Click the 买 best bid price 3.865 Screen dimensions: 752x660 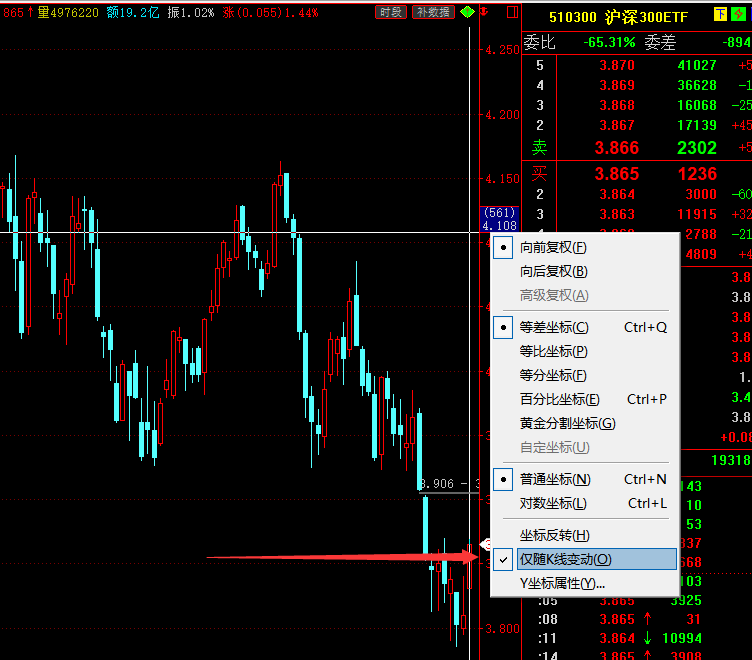click(x=617, y=174)
